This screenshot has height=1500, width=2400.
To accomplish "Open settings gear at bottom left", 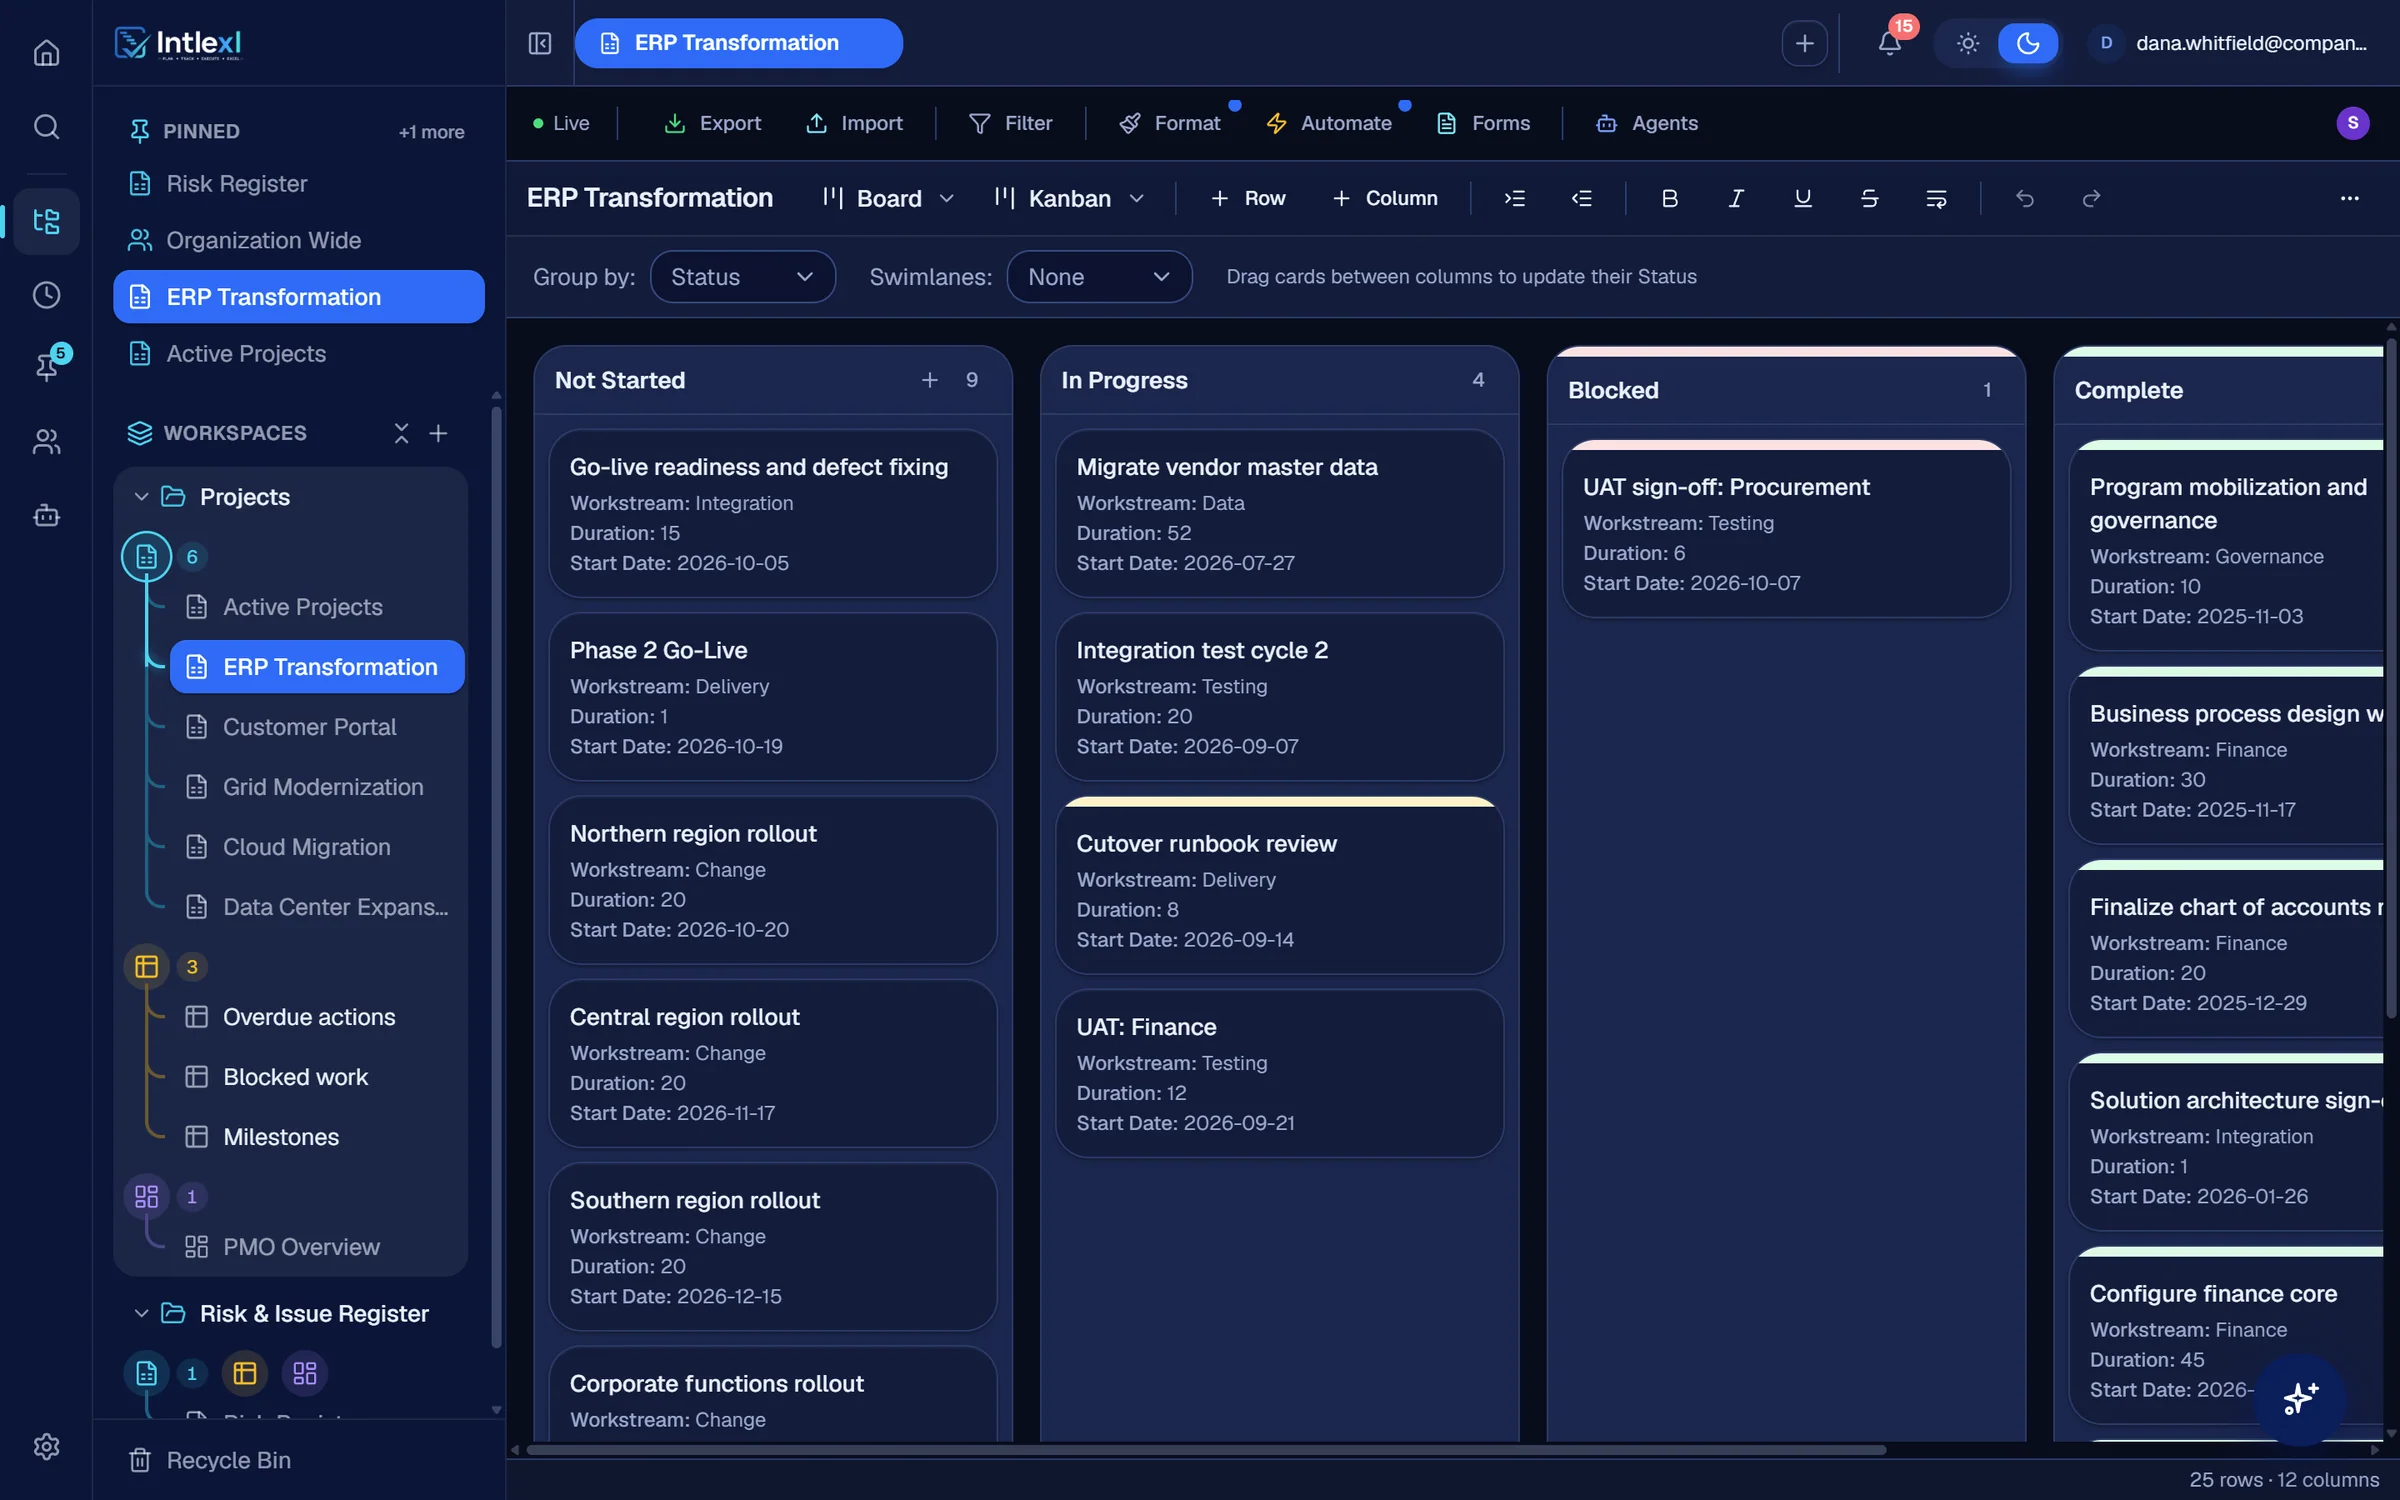I will [x=46, y=1447].
